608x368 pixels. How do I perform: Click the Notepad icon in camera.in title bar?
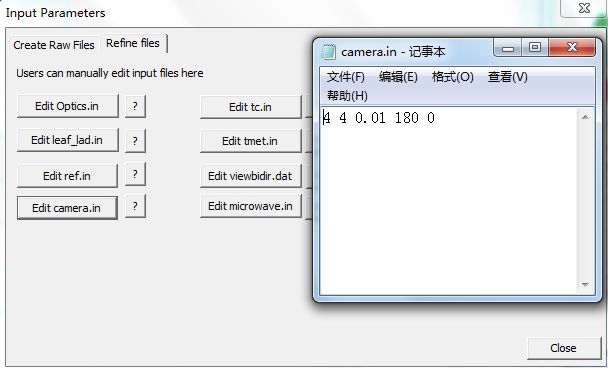[x=328, y=52]
